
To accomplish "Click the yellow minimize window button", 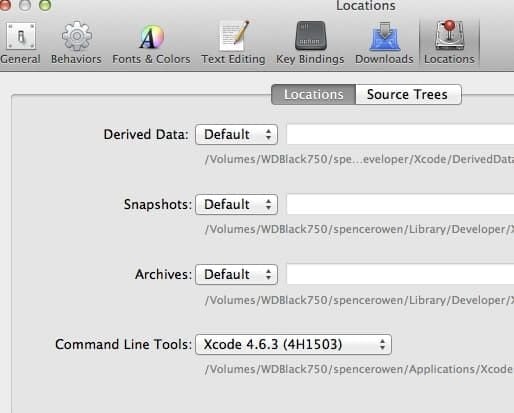I will tap(25, 4).
